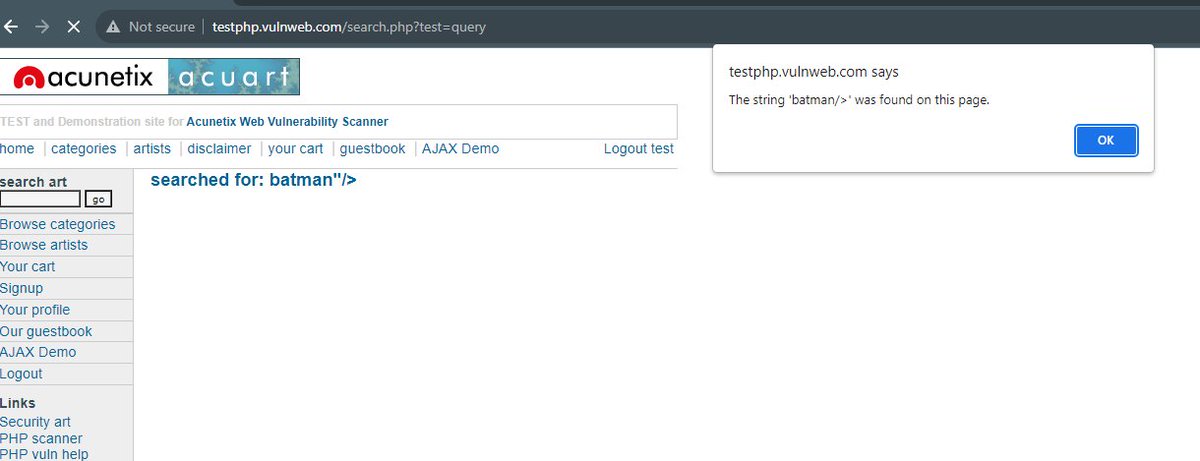Click the sidebar Logout link
The width and height of the screenshot is (1200, 461).
21,374
